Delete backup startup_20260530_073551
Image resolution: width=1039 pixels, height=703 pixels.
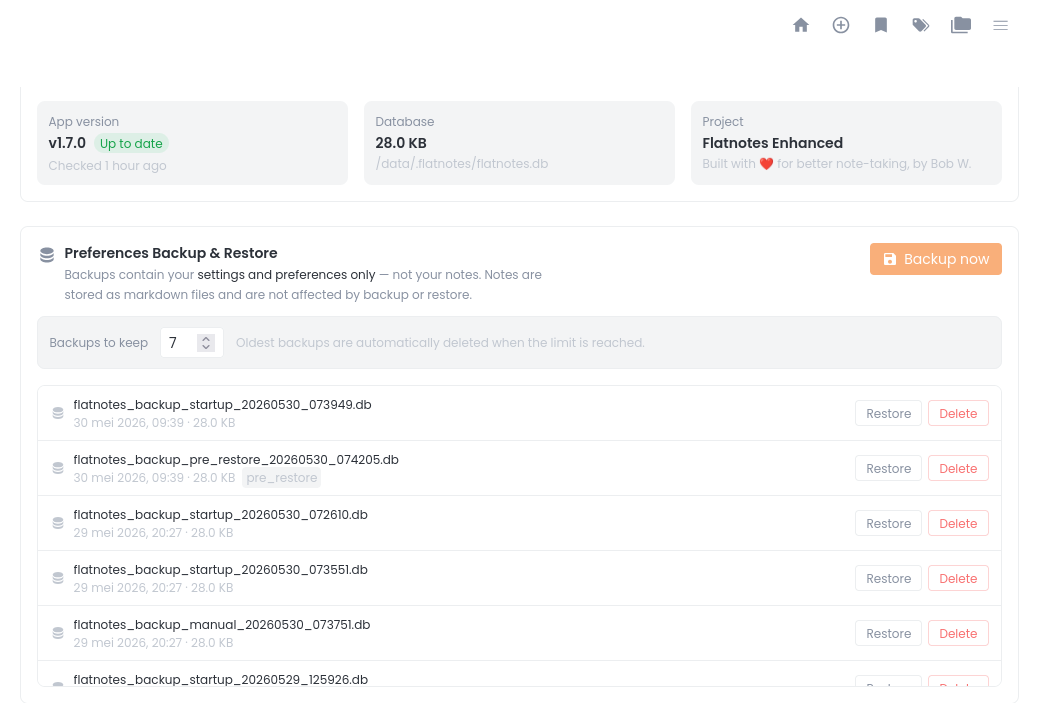click(957, 578)
